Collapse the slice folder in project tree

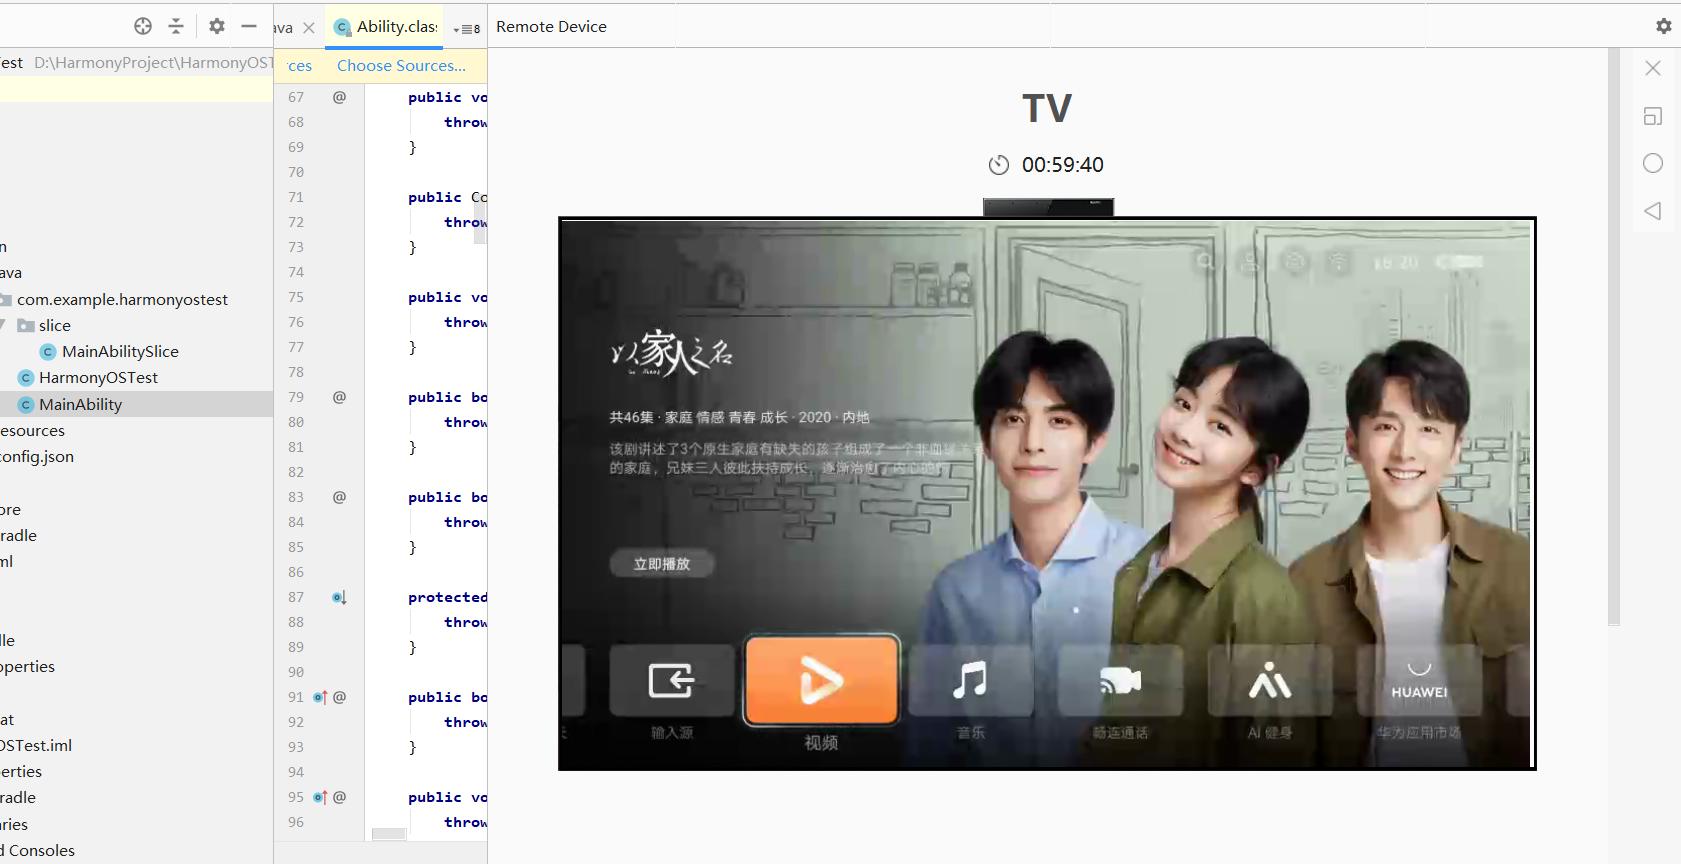click(x=4, y=326)
